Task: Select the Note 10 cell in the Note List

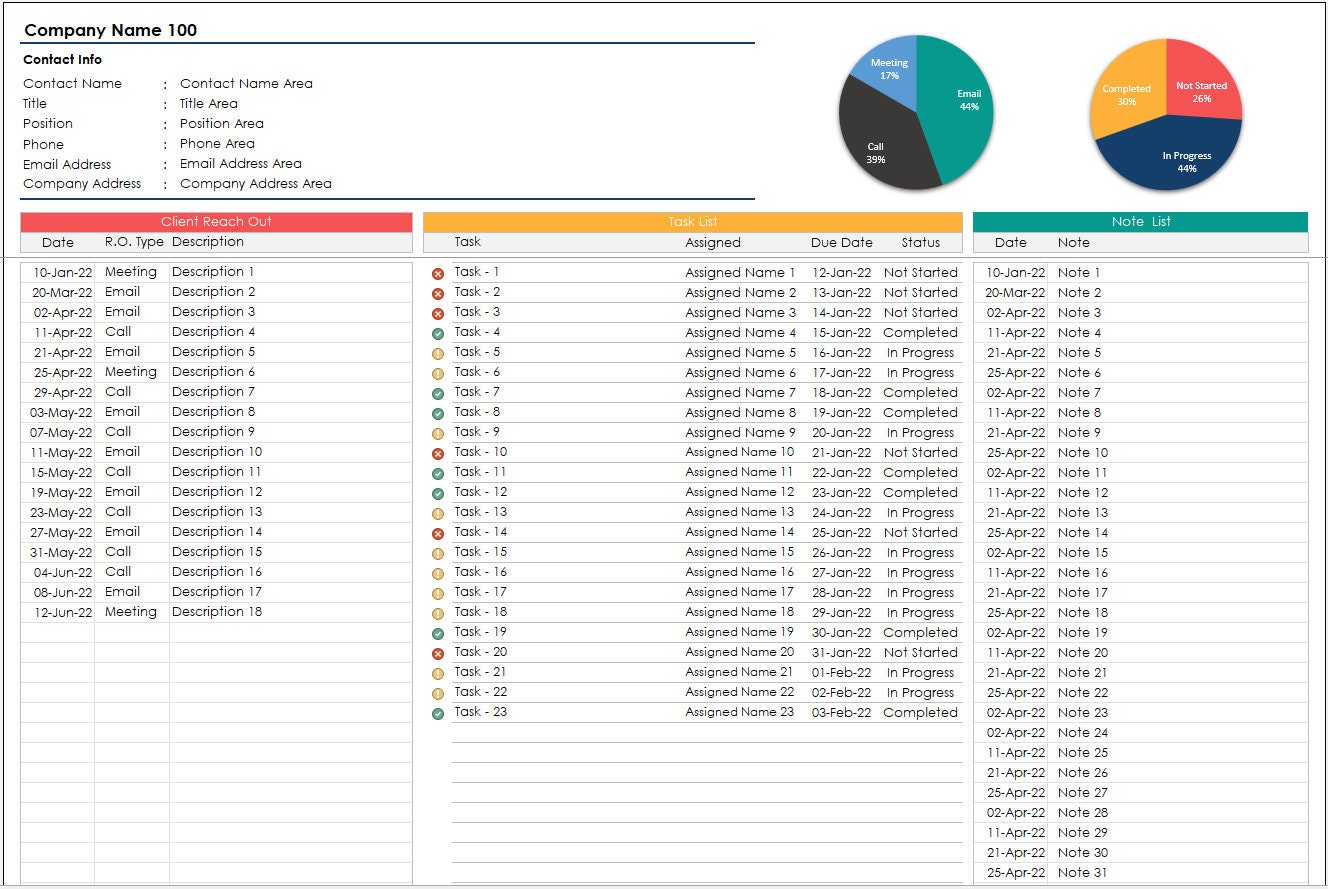Action: tap(1081, 452)
